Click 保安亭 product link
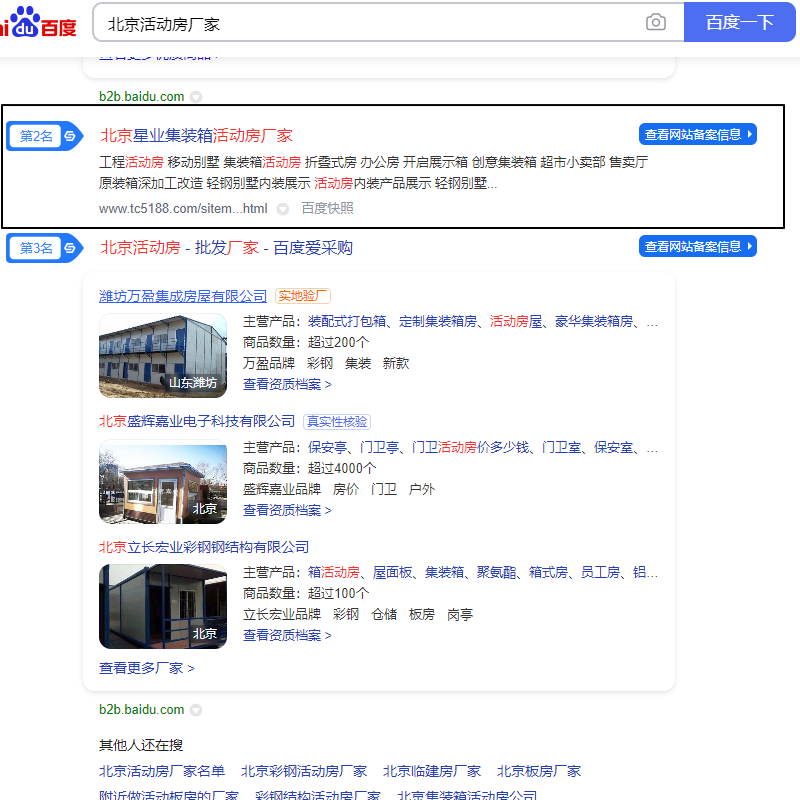 (327, 447)
